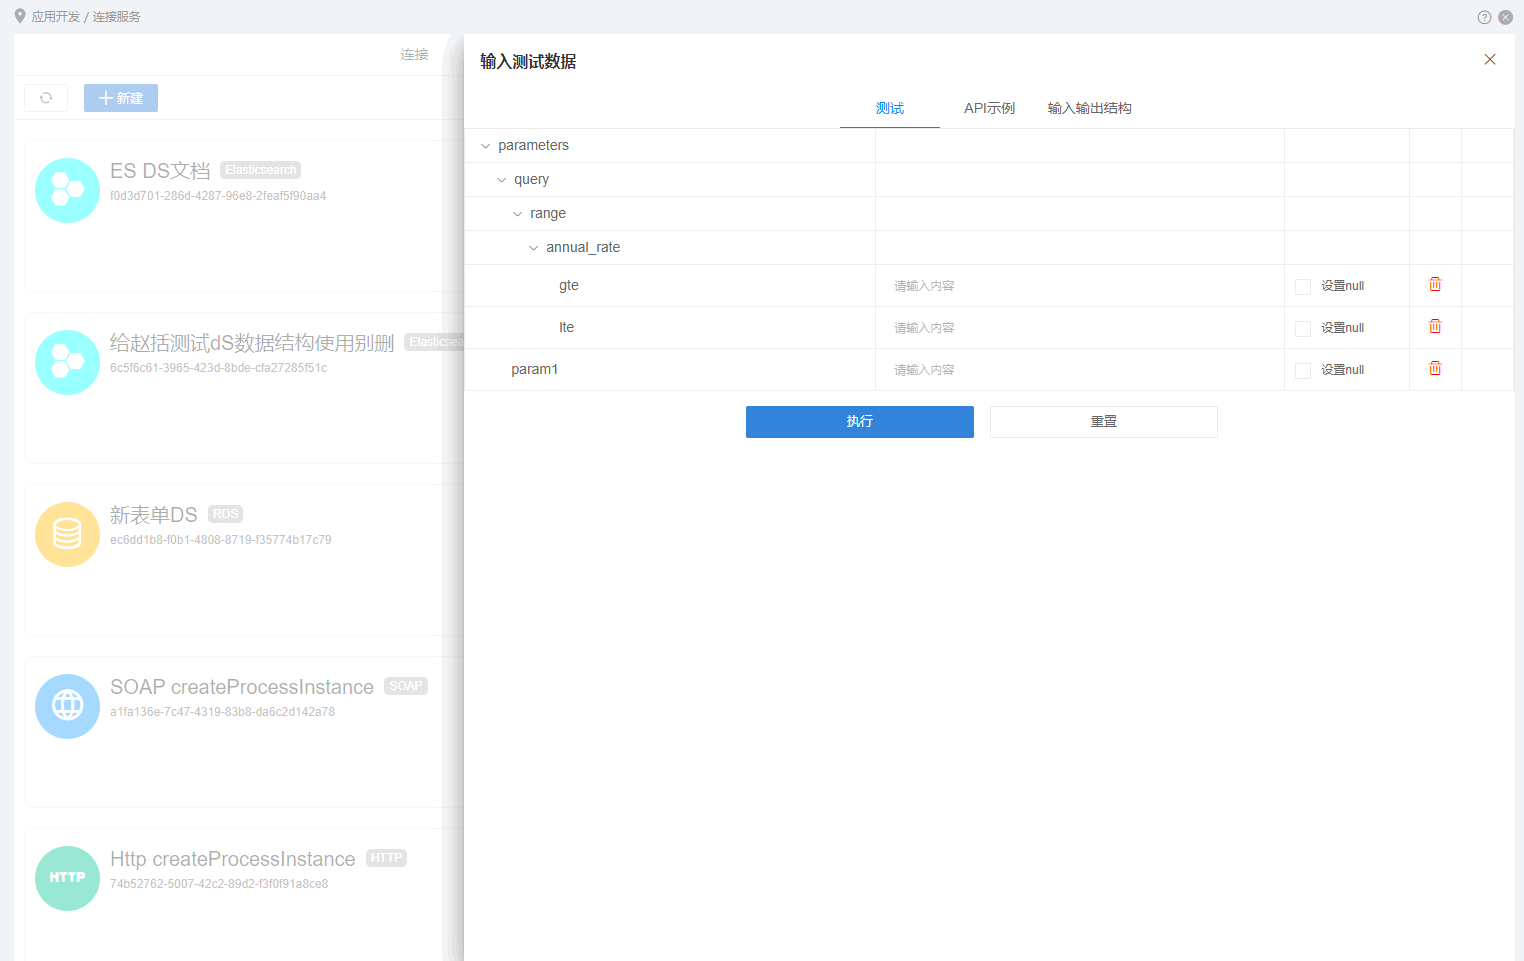
Task: Click the HTTP icon for Http createProcessInstance
Action: (x=67, y=878)
